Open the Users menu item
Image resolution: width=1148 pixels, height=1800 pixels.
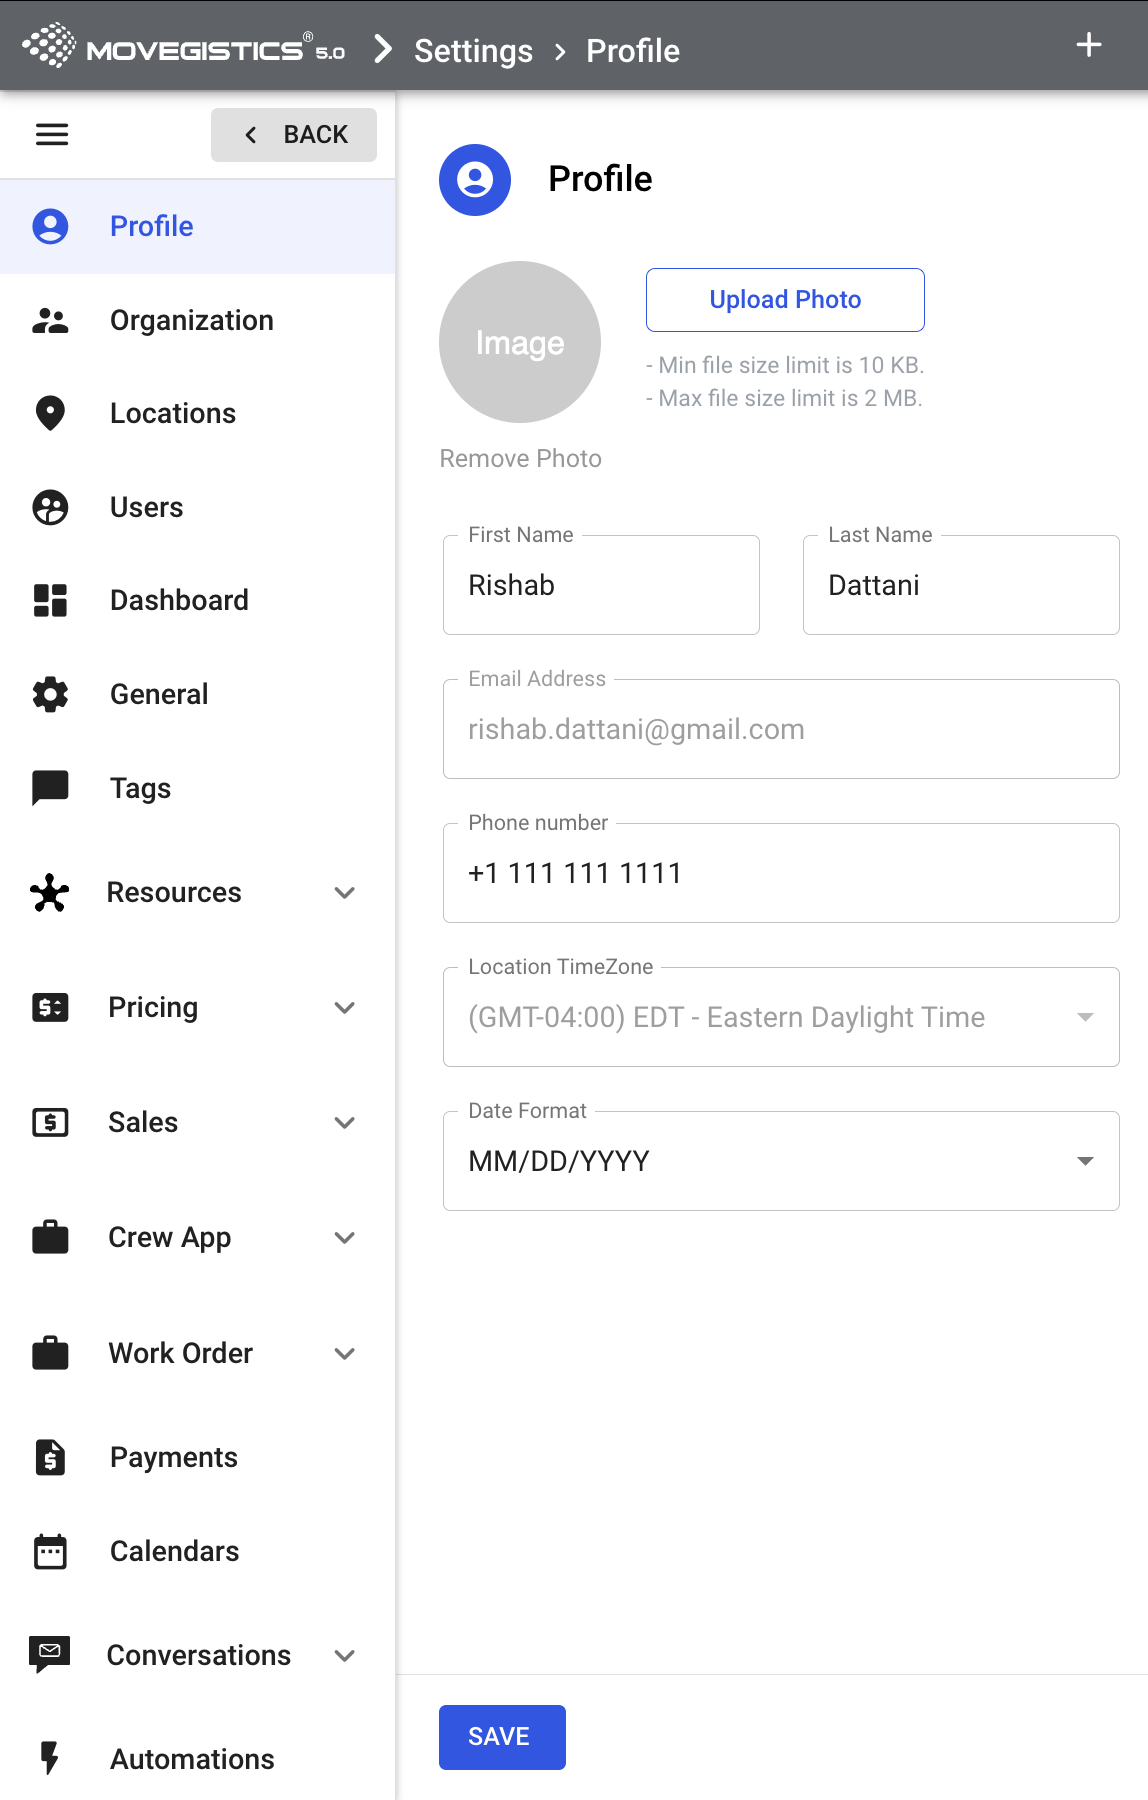[147, 507]
